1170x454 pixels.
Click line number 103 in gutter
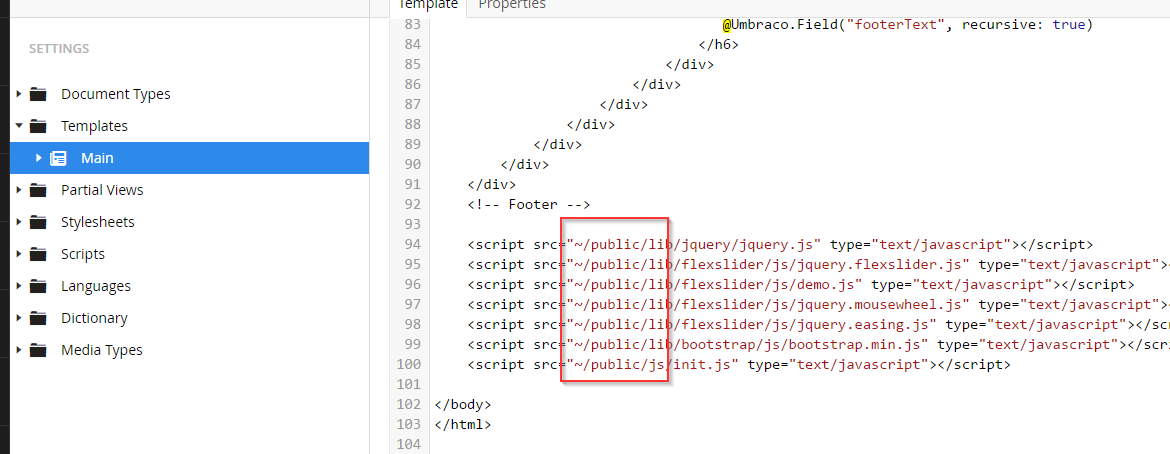(408, 424)
